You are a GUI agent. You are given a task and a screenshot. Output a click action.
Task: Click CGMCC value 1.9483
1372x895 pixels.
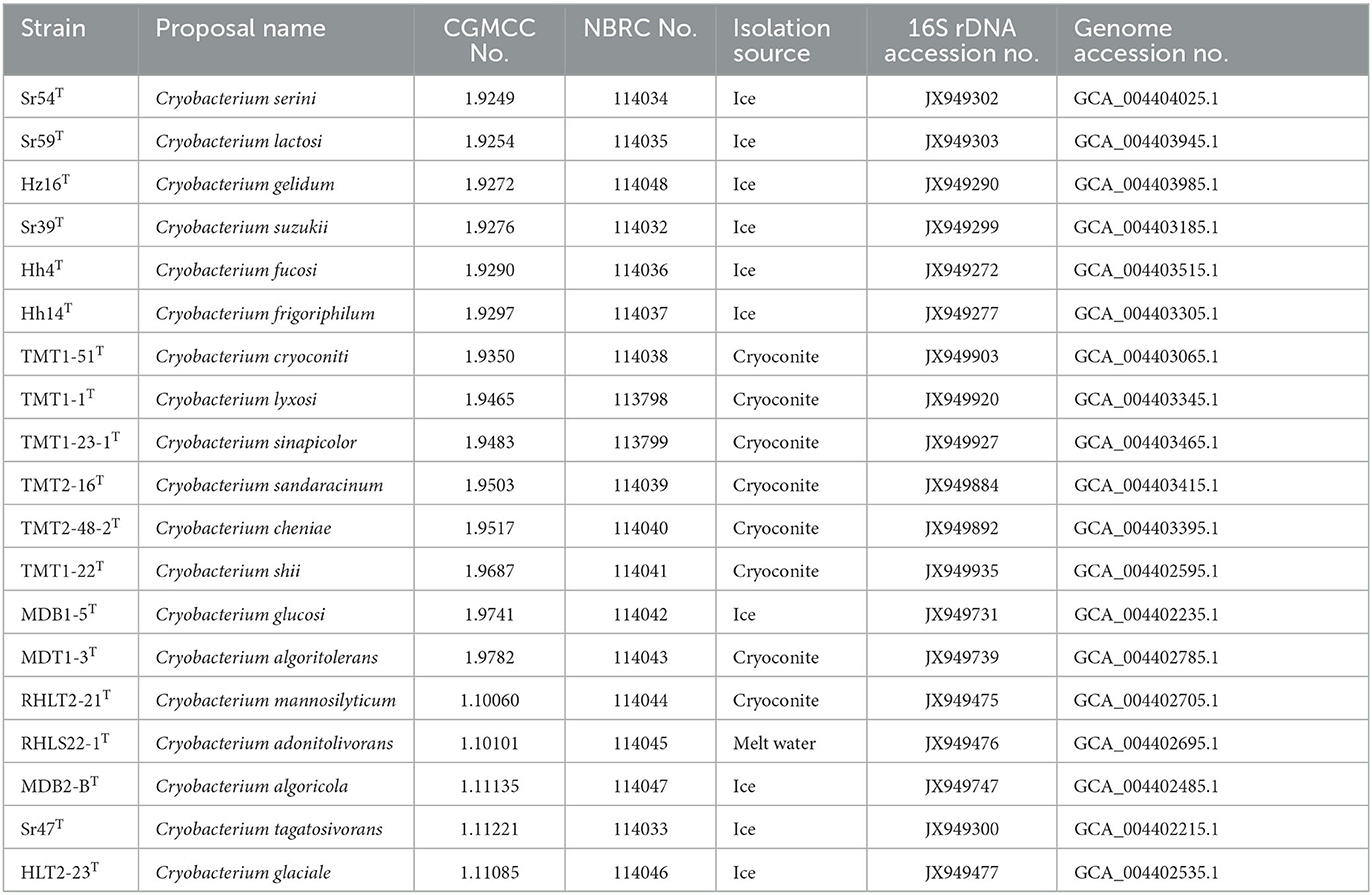pos(489,442)
